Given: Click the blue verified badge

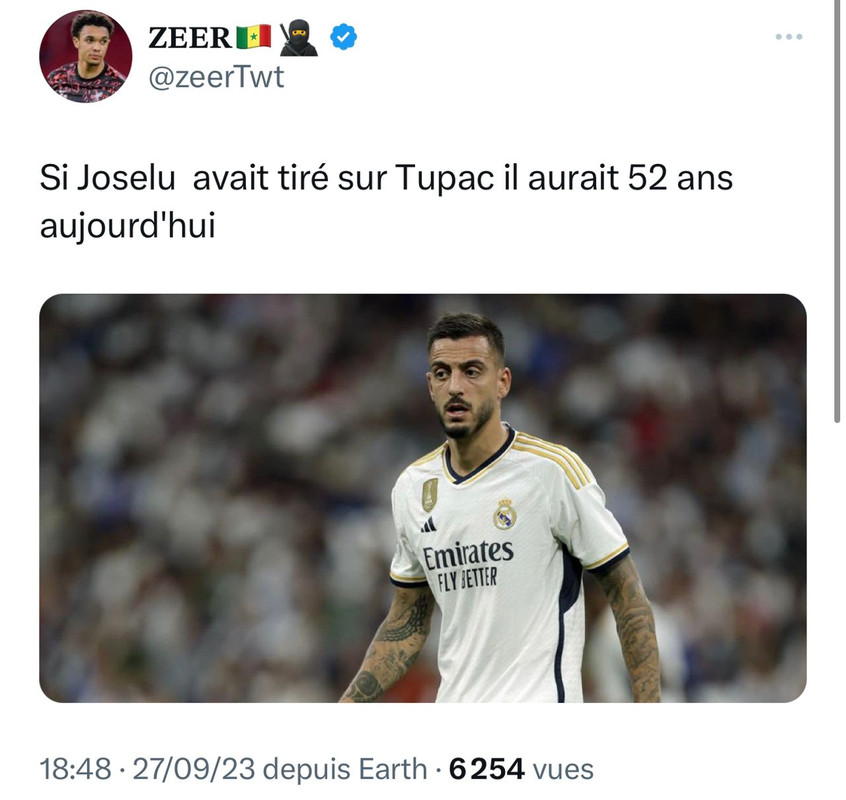Looking at the screenshot, I should tap(343, 37).
